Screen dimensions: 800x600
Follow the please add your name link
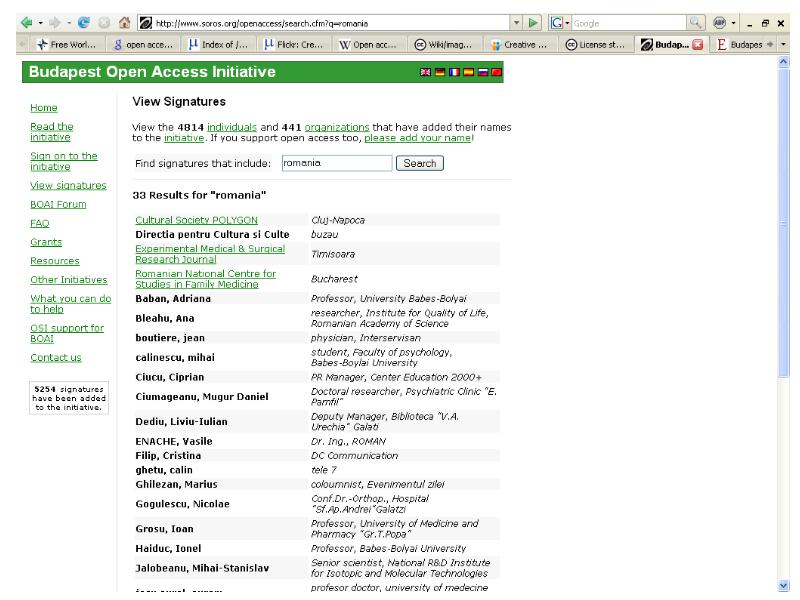[x=417, y=138]
